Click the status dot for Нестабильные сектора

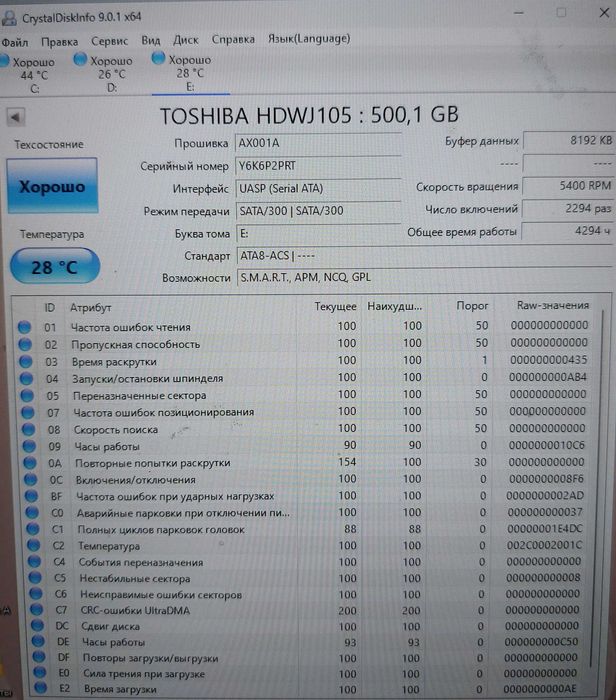pyautogui.click(x=35, y=578)
